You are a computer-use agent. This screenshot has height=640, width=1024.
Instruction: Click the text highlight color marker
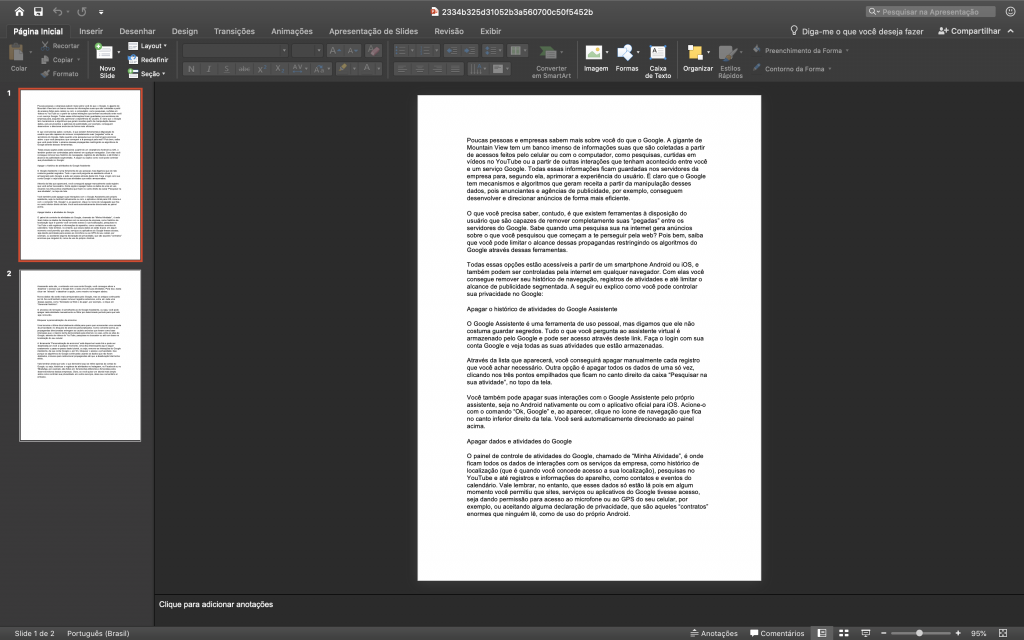point(342,69)
